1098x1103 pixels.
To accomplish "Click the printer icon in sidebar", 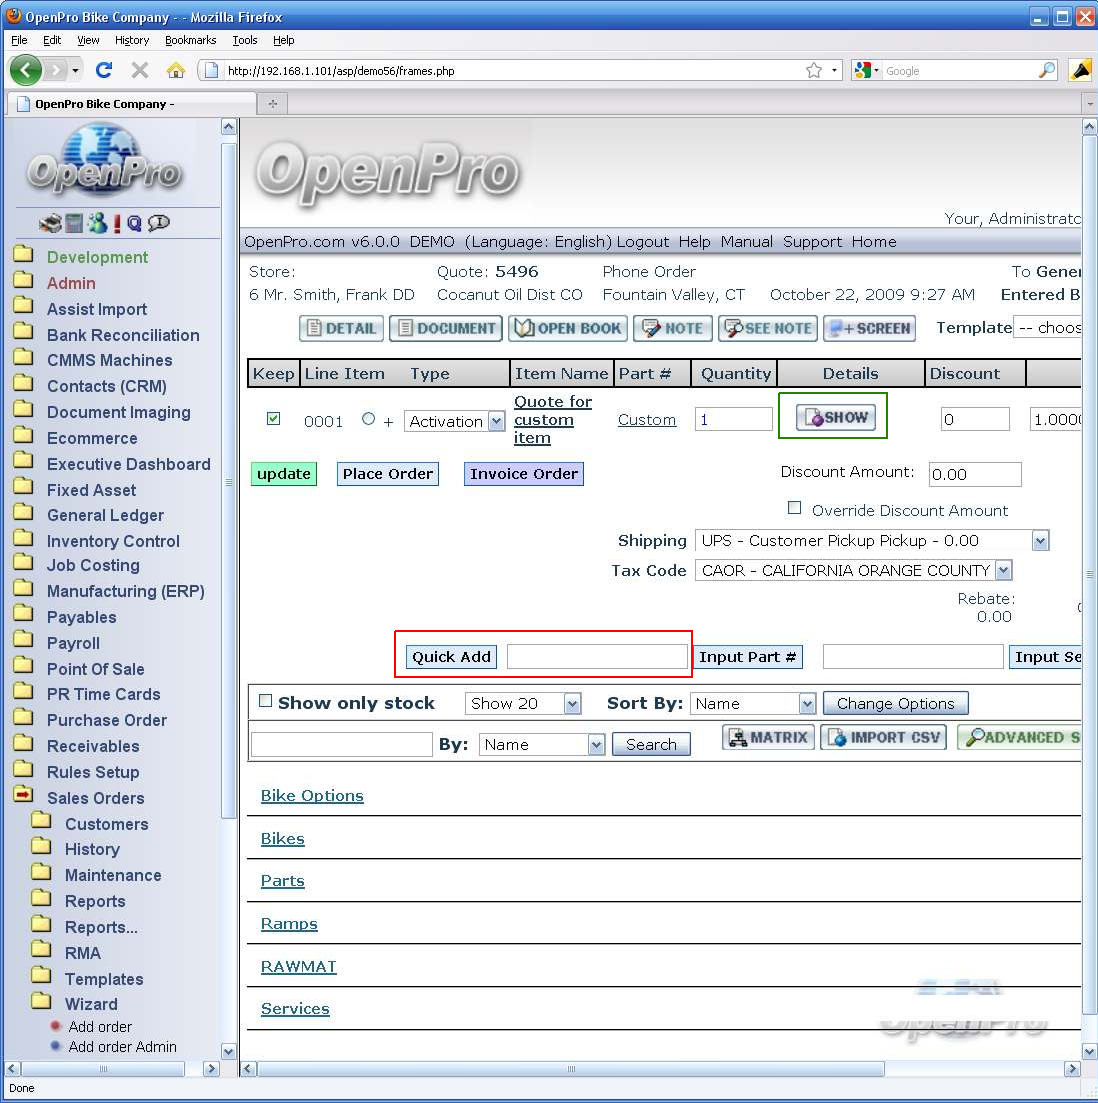I will pyautogui.click(x=50, y=223).
